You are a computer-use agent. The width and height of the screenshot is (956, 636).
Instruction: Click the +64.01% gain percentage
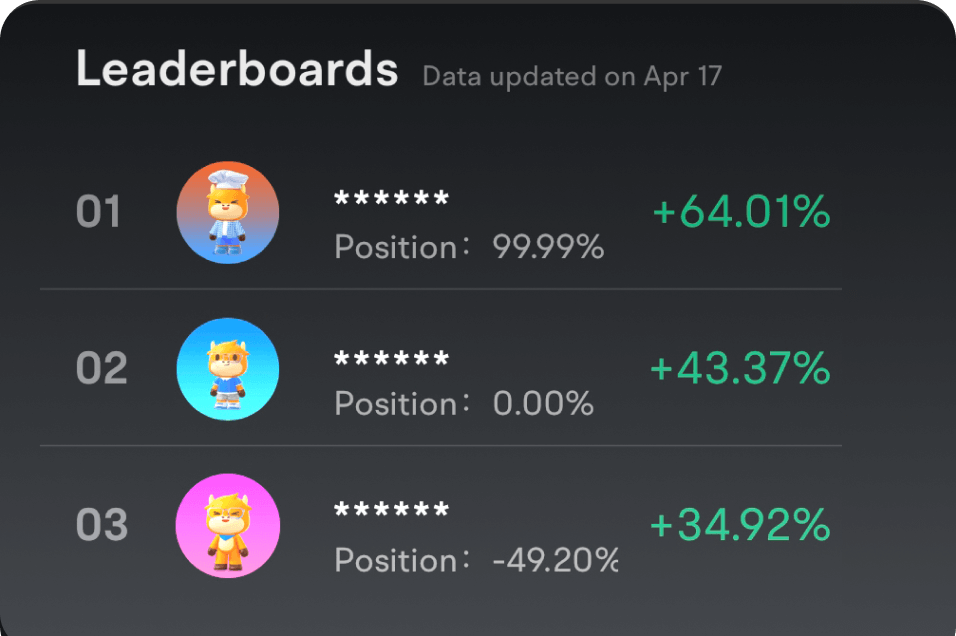click(x=739, y=212)
